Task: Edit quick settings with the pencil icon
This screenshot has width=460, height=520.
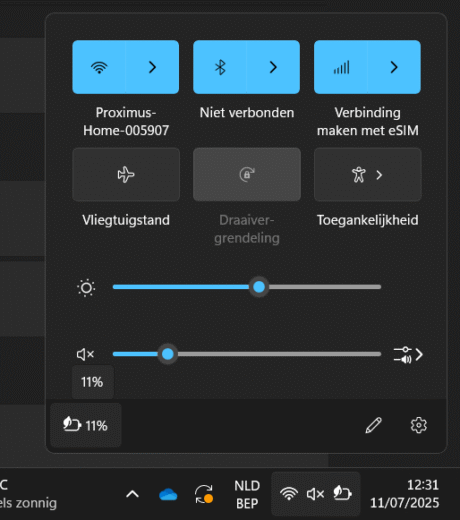Action: coord(373,425)
